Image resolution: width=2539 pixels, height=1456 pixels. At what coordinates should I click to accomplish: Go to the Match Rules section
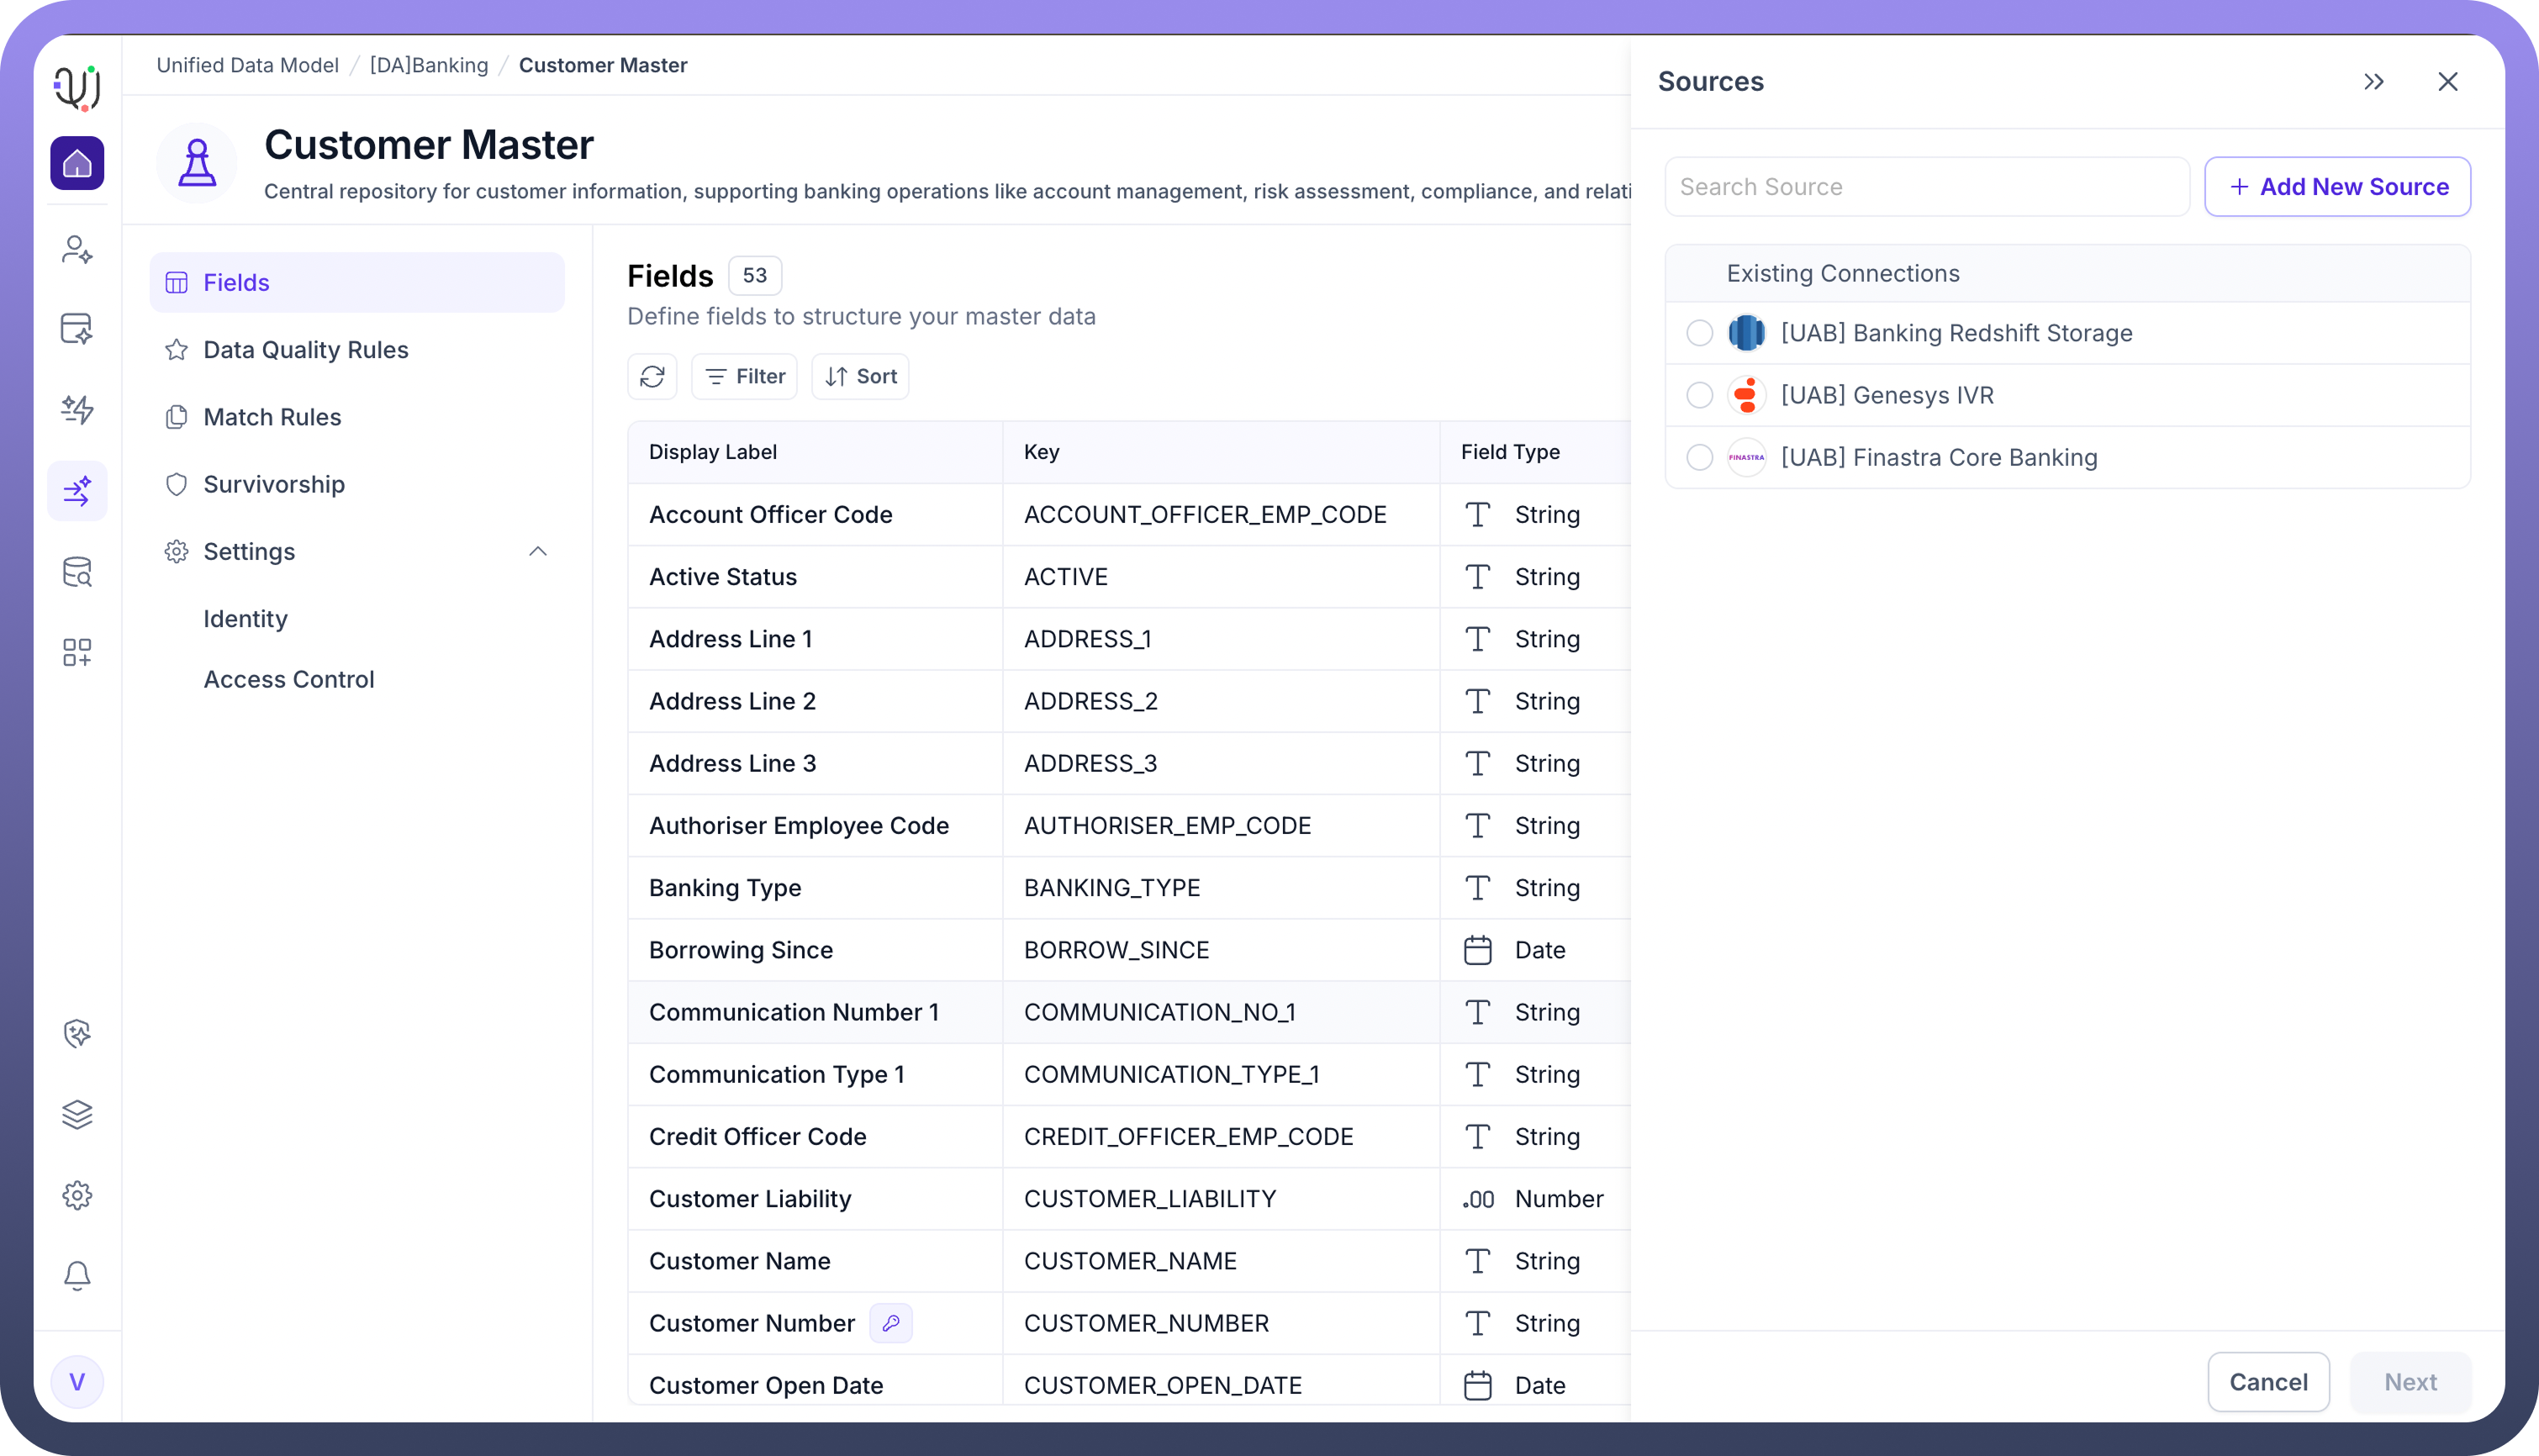click(x=272, y=417)
